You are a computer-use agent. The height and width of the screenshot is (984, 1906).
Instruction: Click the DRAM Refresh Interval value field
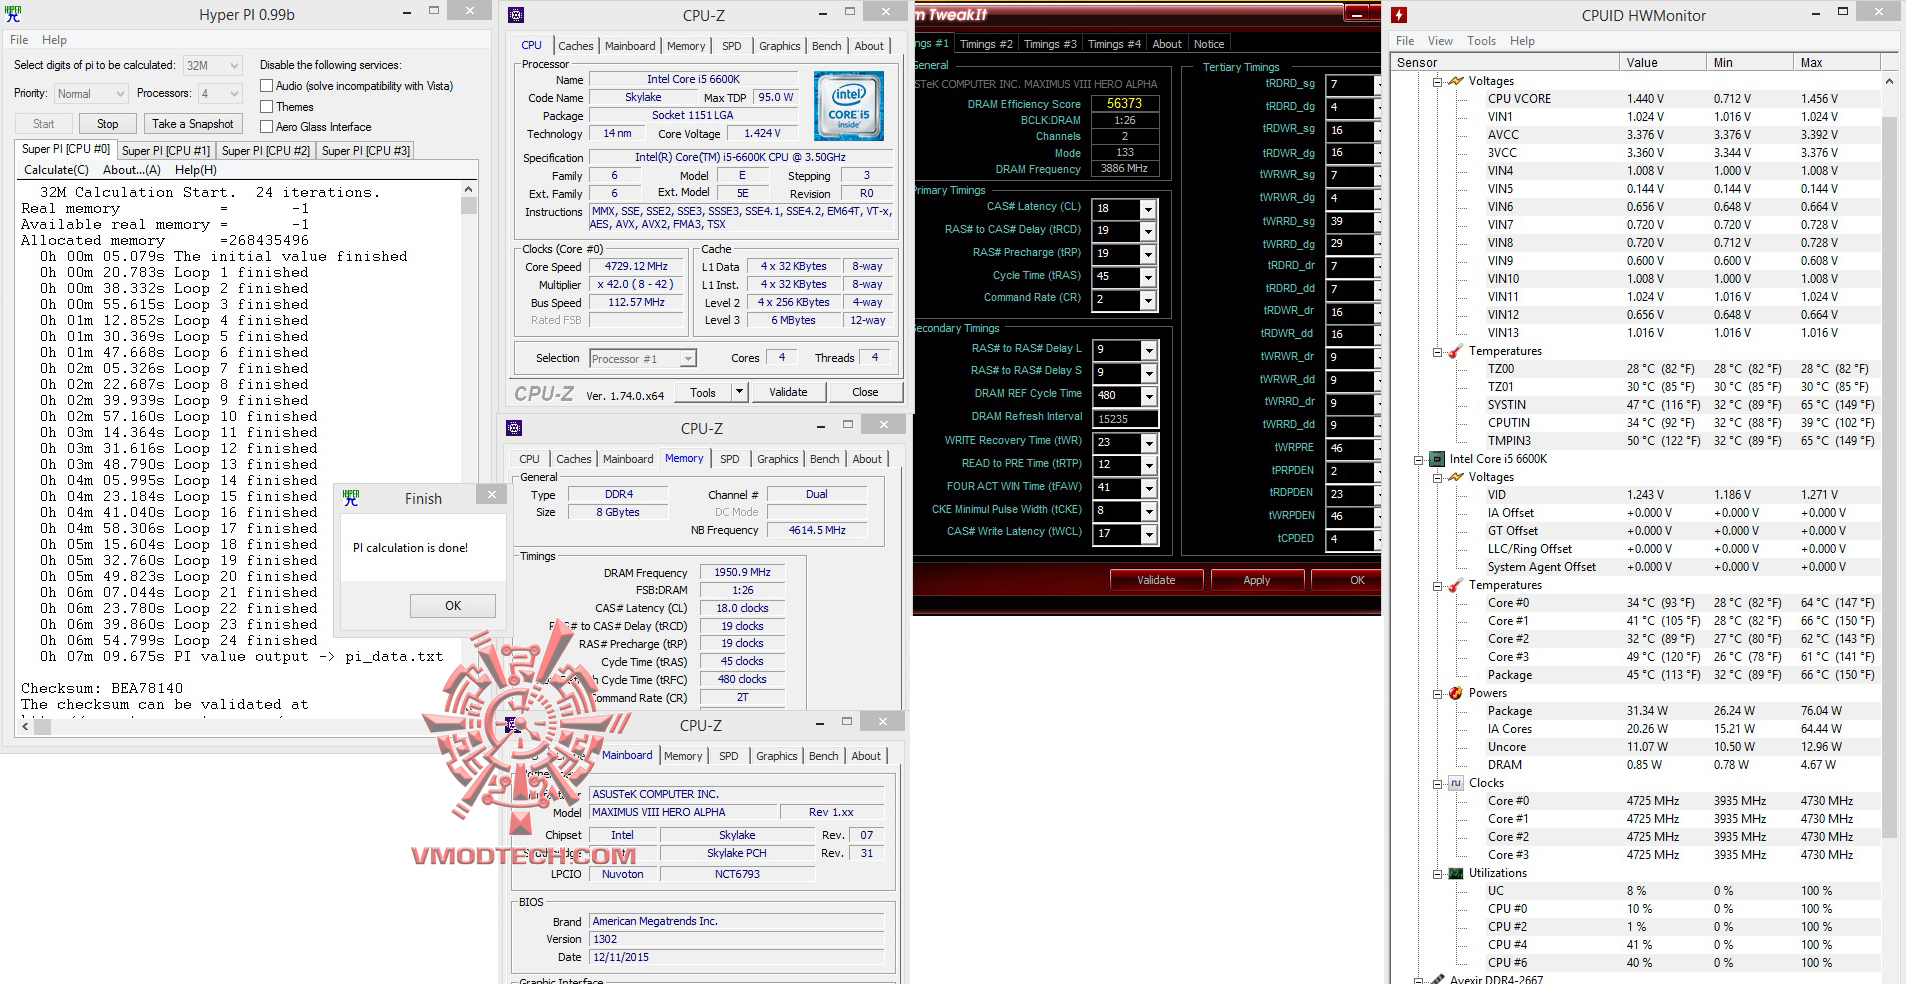(1125, 419)
